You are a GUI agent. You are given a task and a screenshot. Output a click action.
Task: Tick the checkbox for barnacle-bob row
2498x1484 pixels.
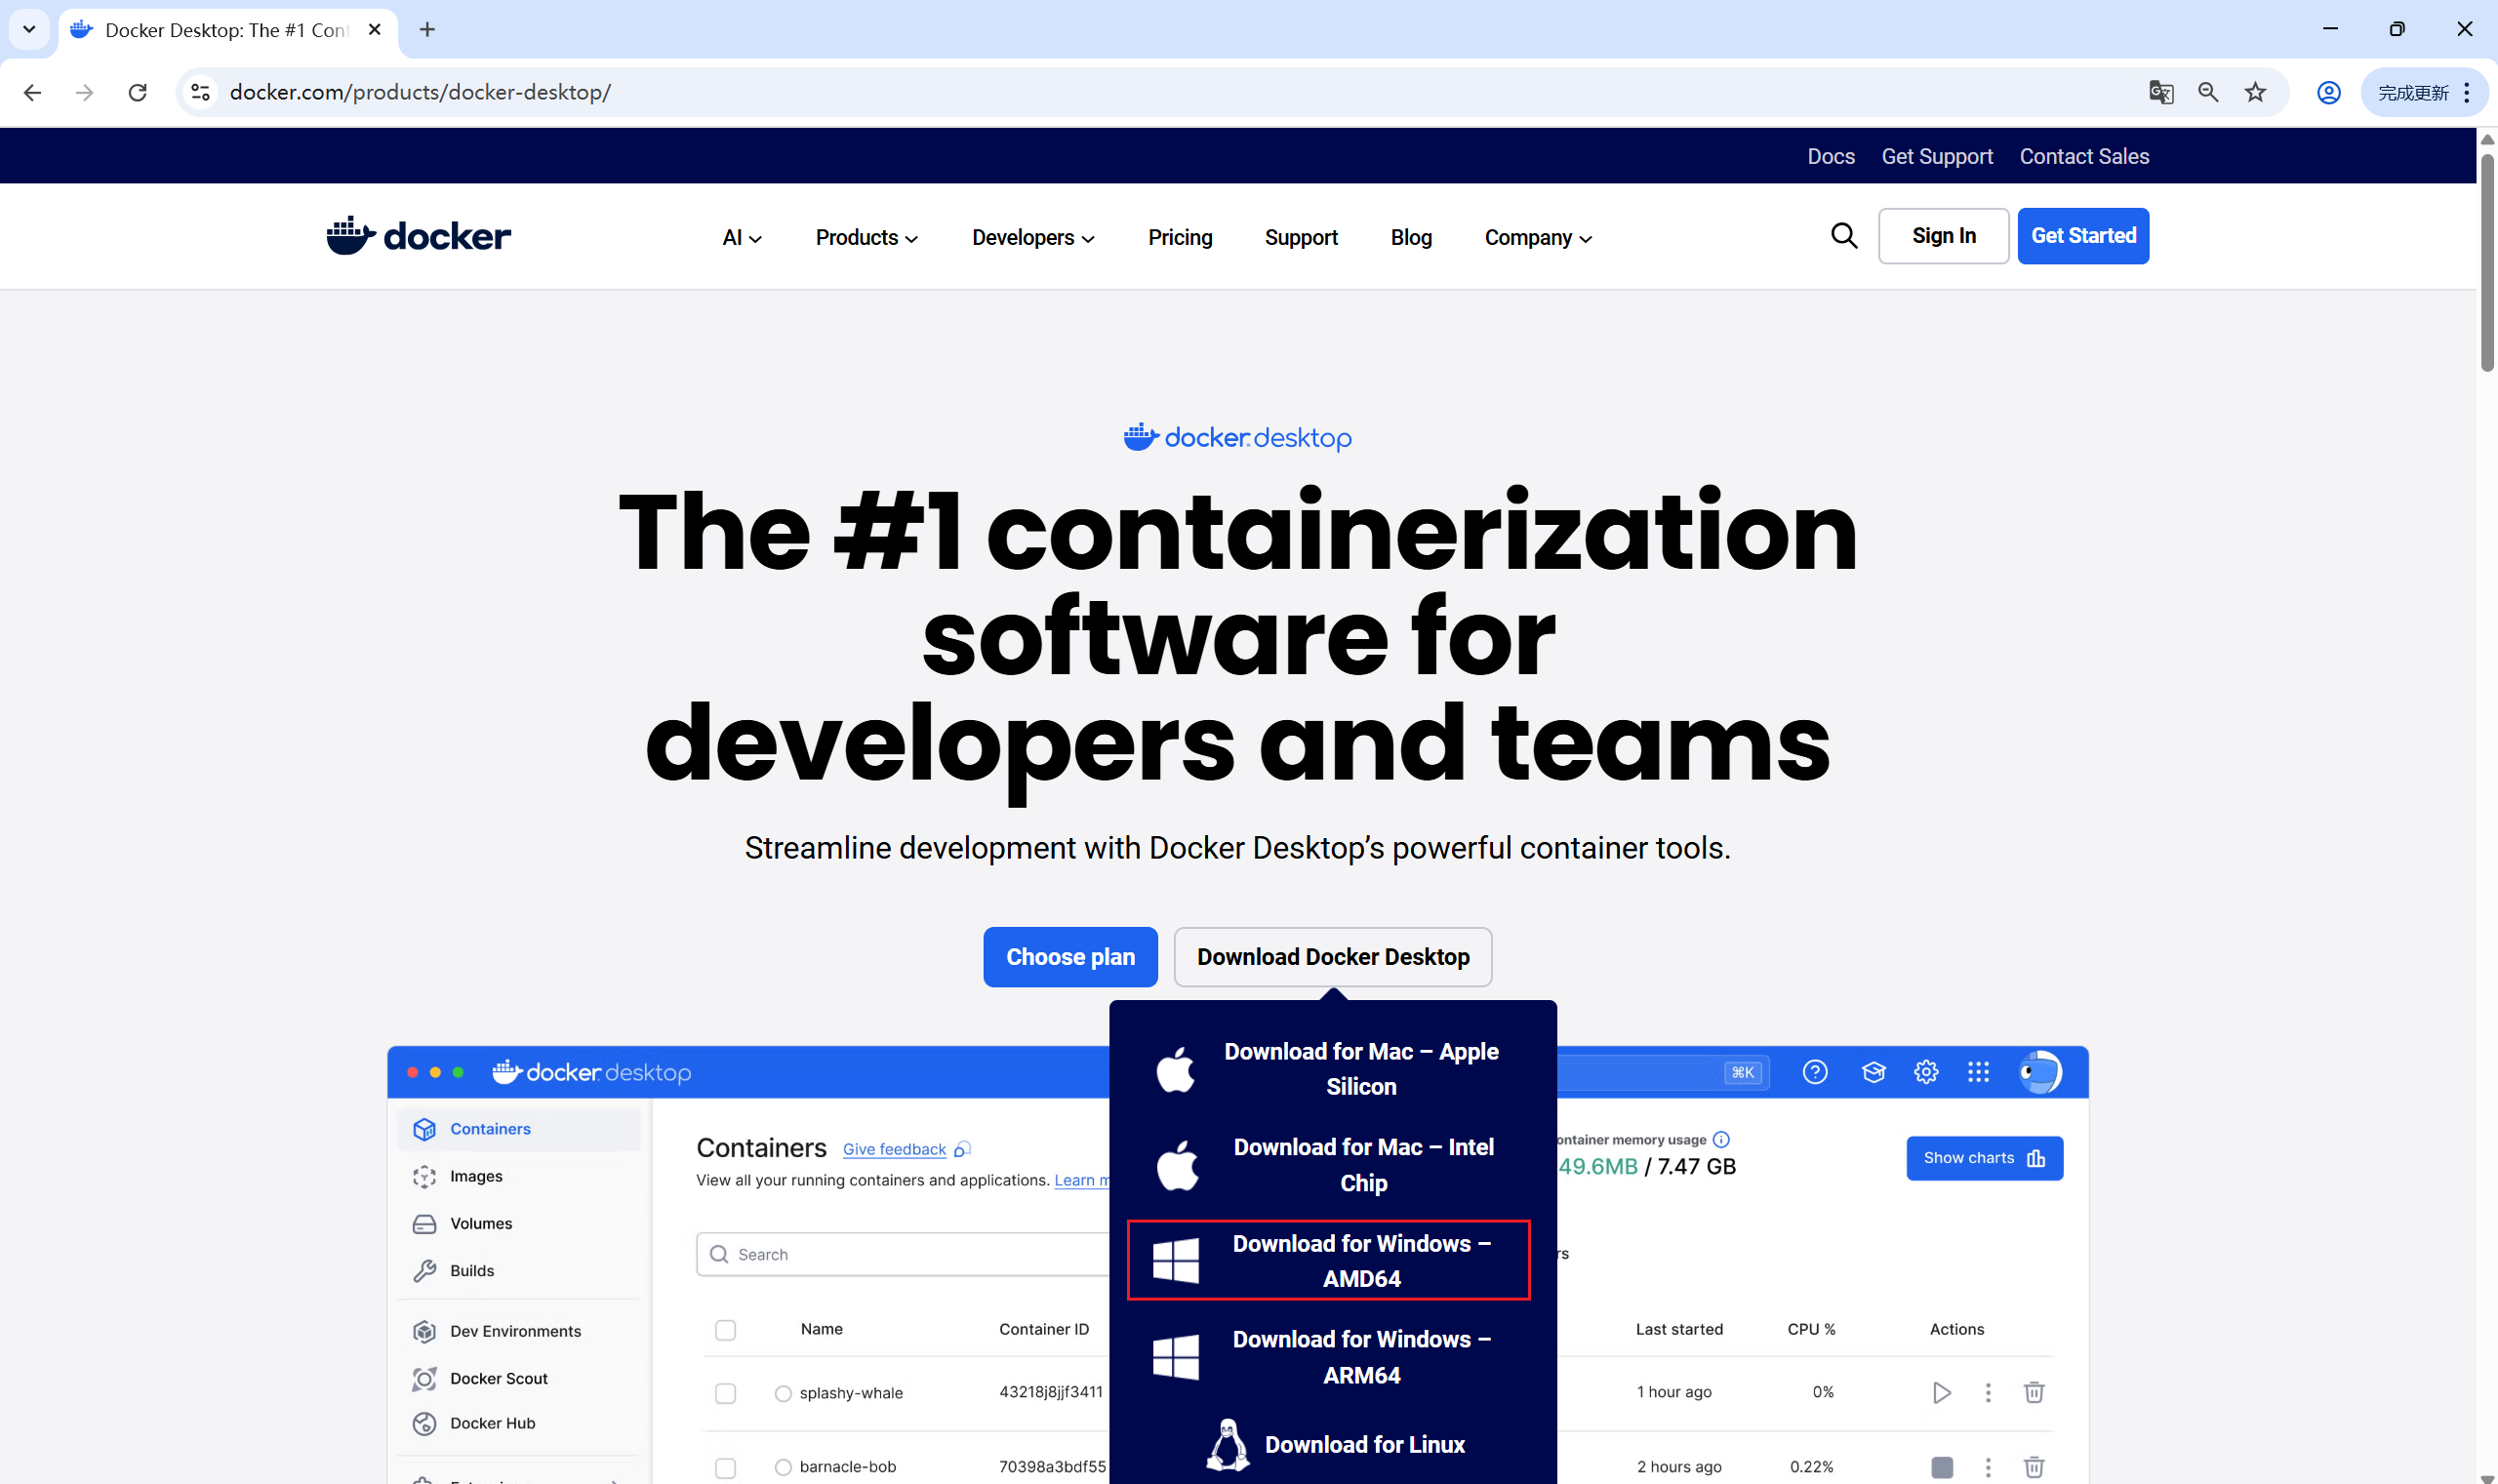pyautogui.click(x=725, y=1467)
